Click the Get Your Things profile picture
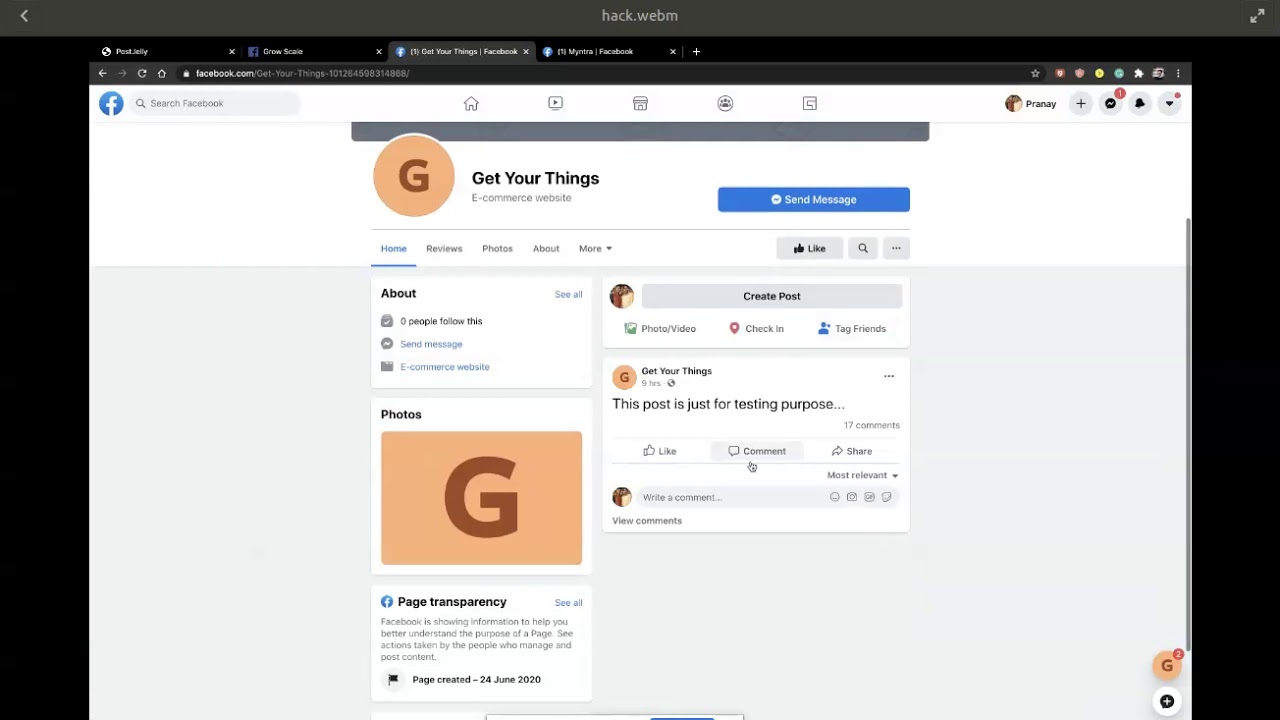Image resolution: width=1280 pixels, height=720 pixels. [414, 176]
